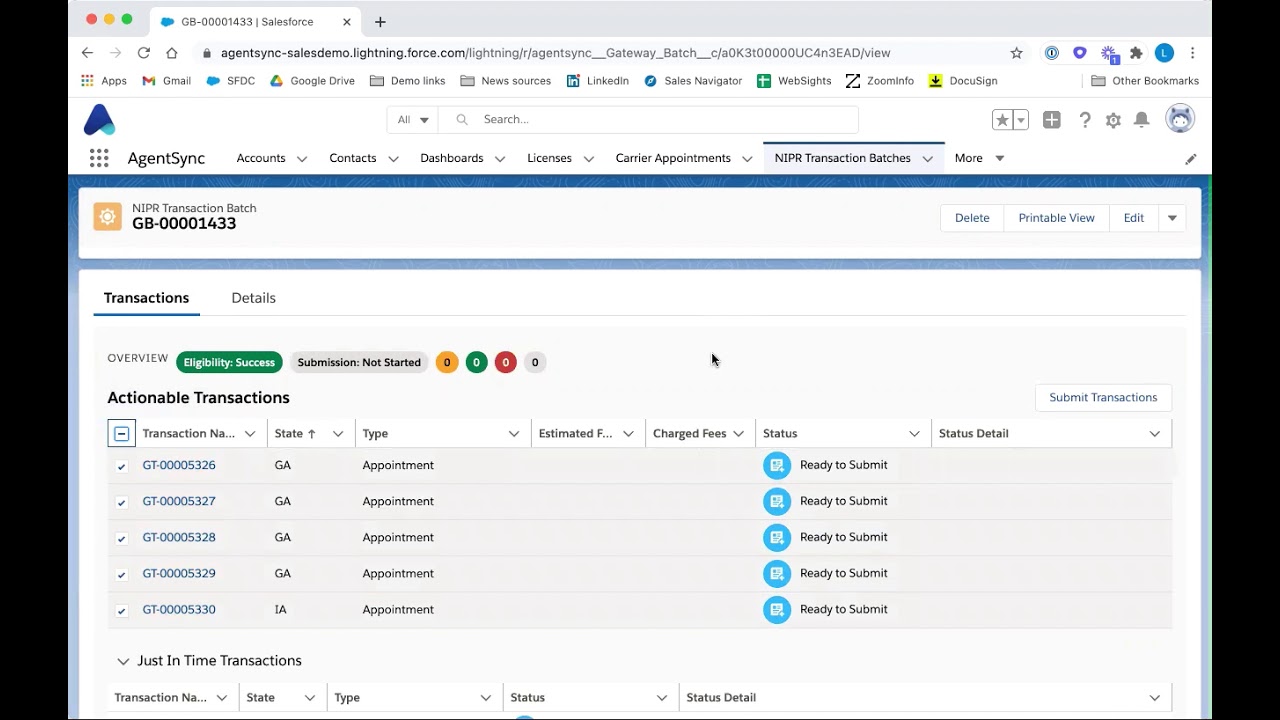Click the red count badge
Screen dimensions: 1280x720
point(505,362)
